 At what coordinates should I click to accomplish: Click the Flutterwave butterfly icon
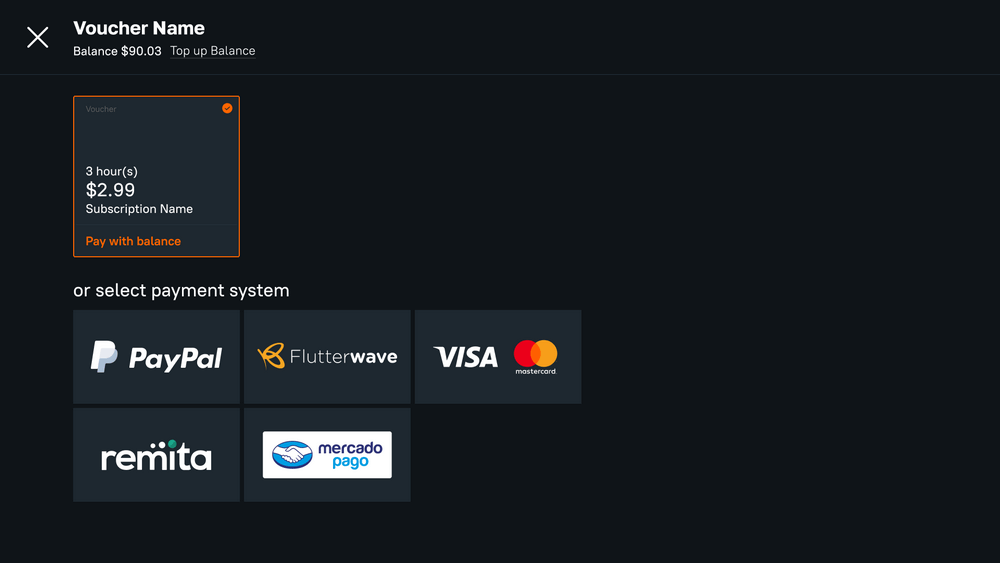(x=271, y=357)
